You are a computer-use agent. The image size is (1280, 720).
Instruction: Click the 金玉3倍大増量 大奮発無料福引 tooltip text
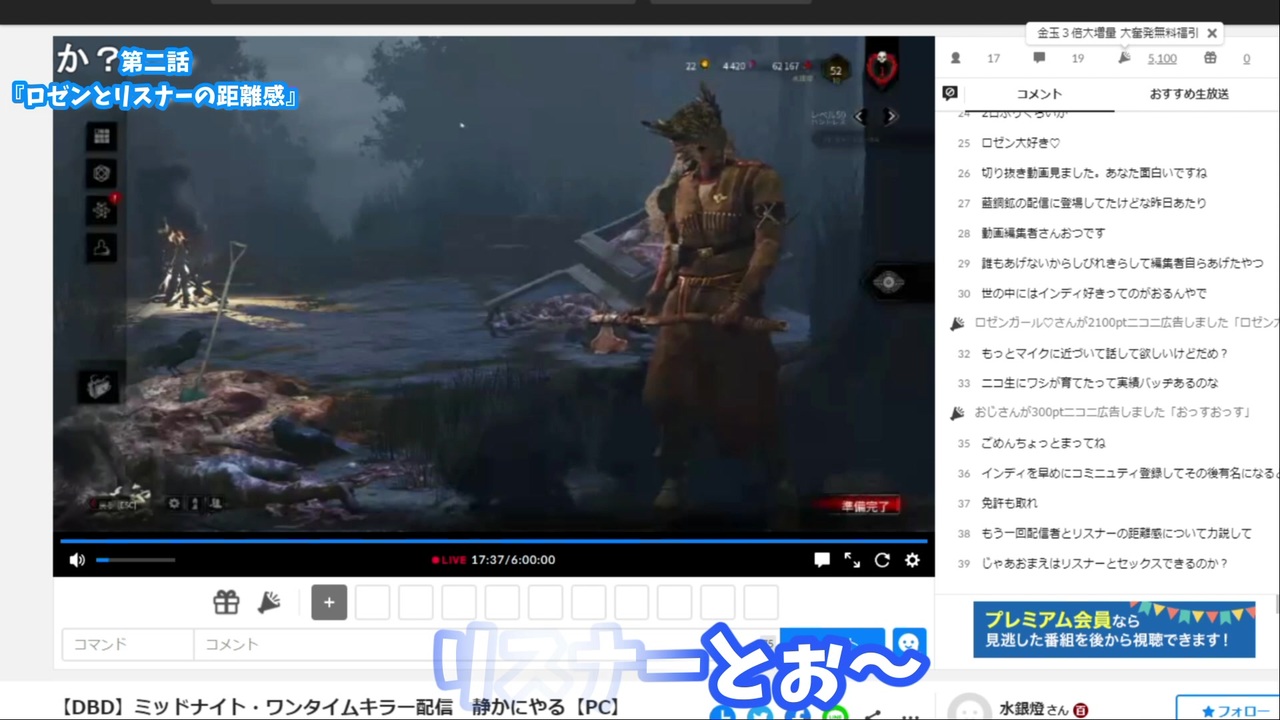1117,33
